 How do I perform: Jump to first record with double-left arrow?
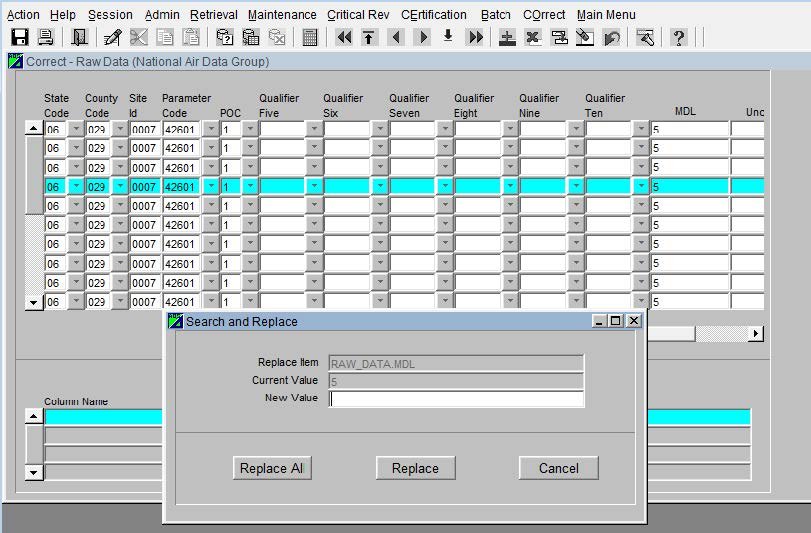[x=344, y=37]
